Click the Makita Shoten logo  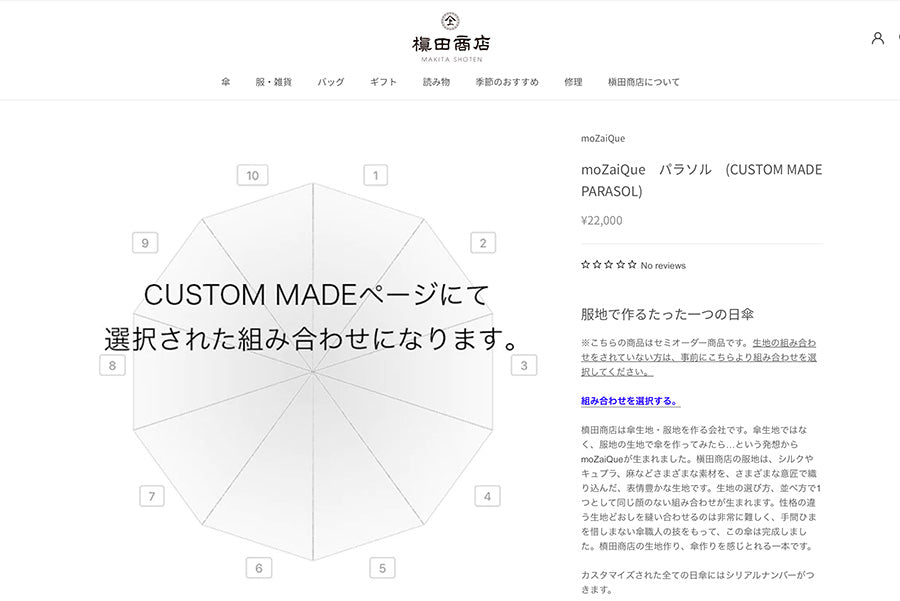pos(450,36)
